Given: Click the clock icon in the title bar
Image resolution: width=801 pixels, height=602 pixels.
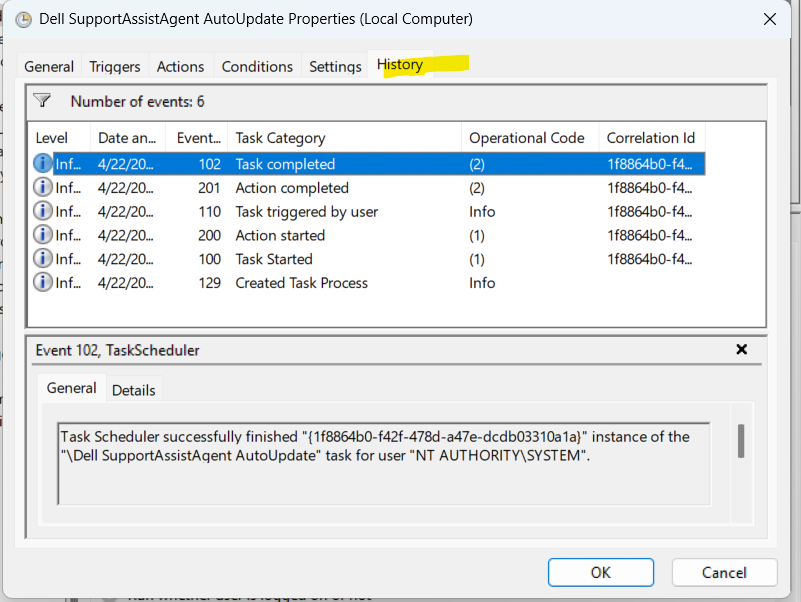Looking at the screenshot, I should [23, 19].
